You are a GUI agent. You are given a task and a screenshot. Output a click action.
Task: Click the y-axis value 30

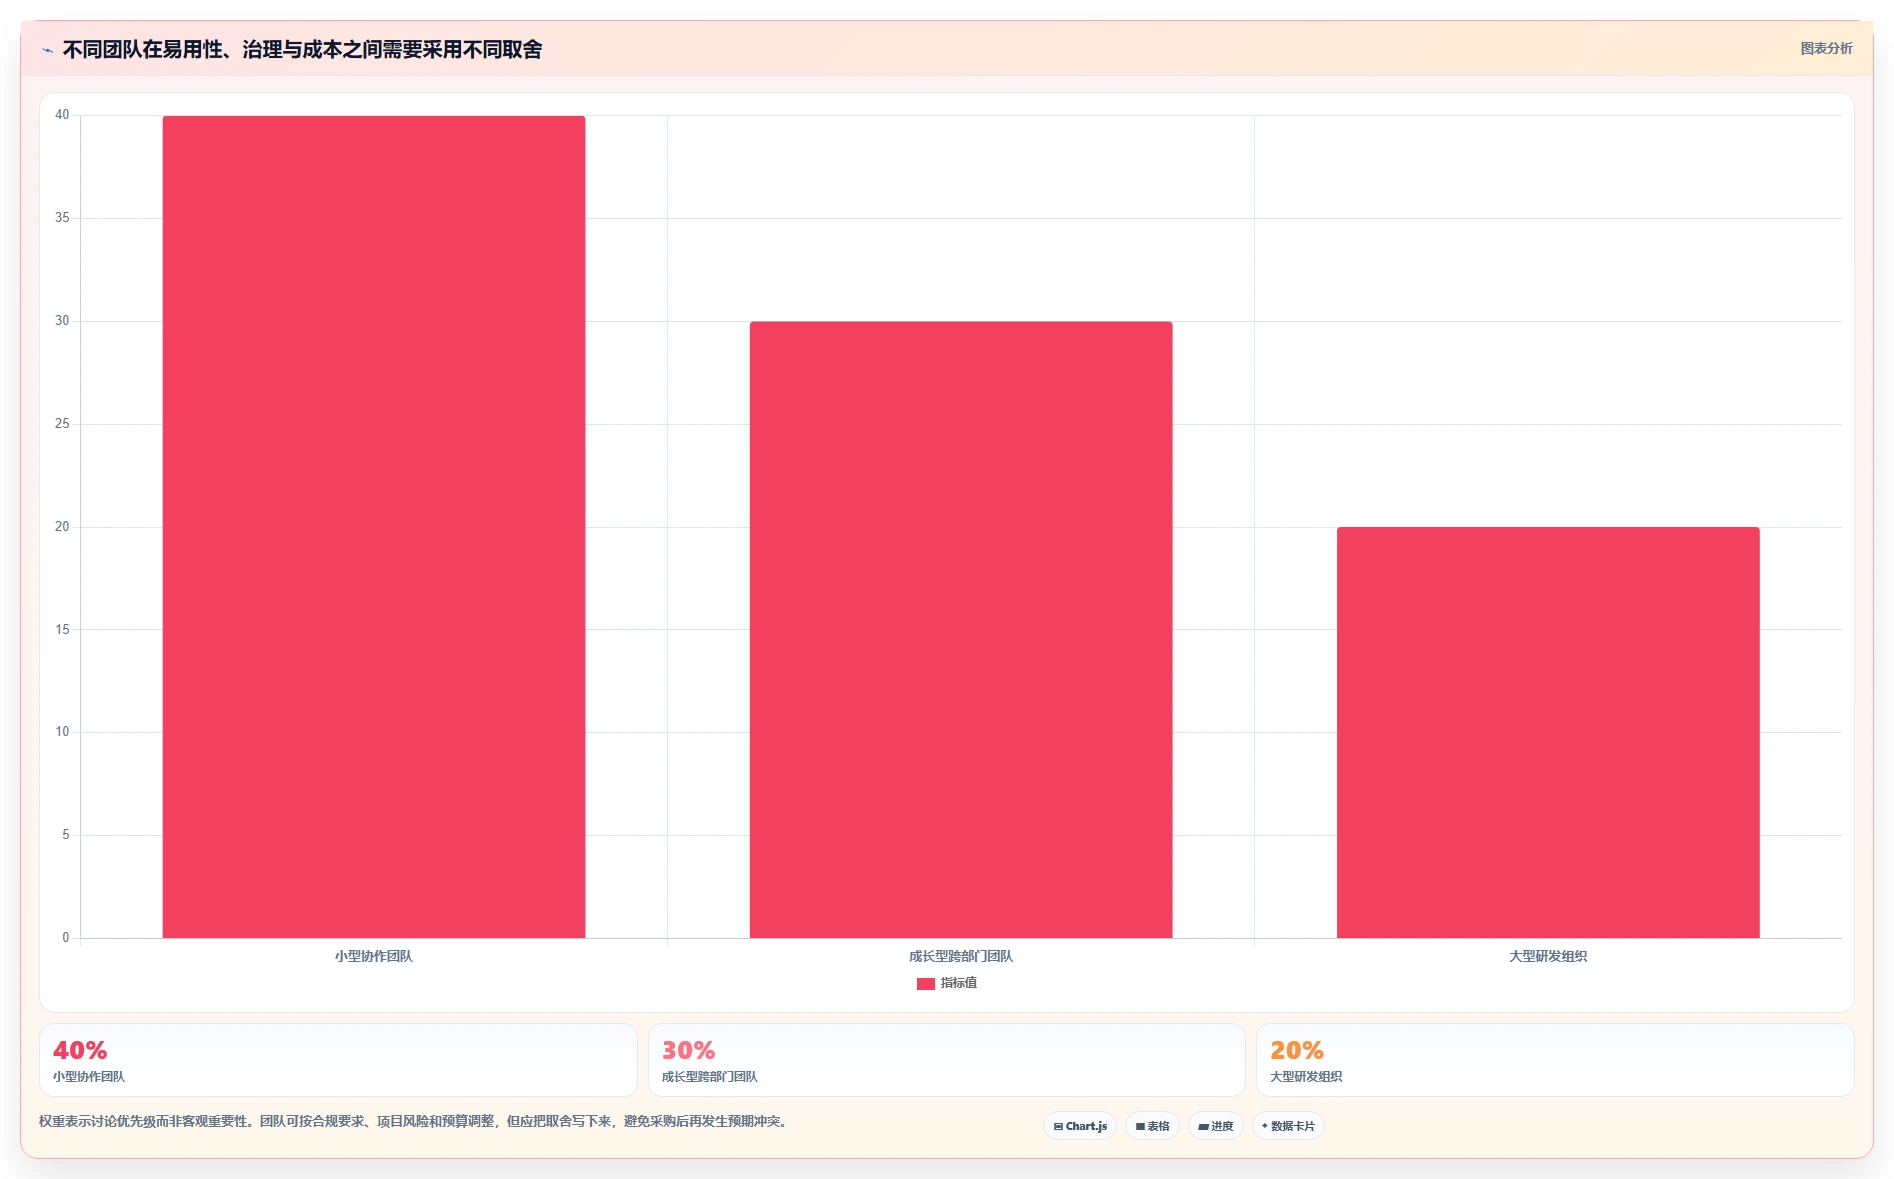pos(62,321)
